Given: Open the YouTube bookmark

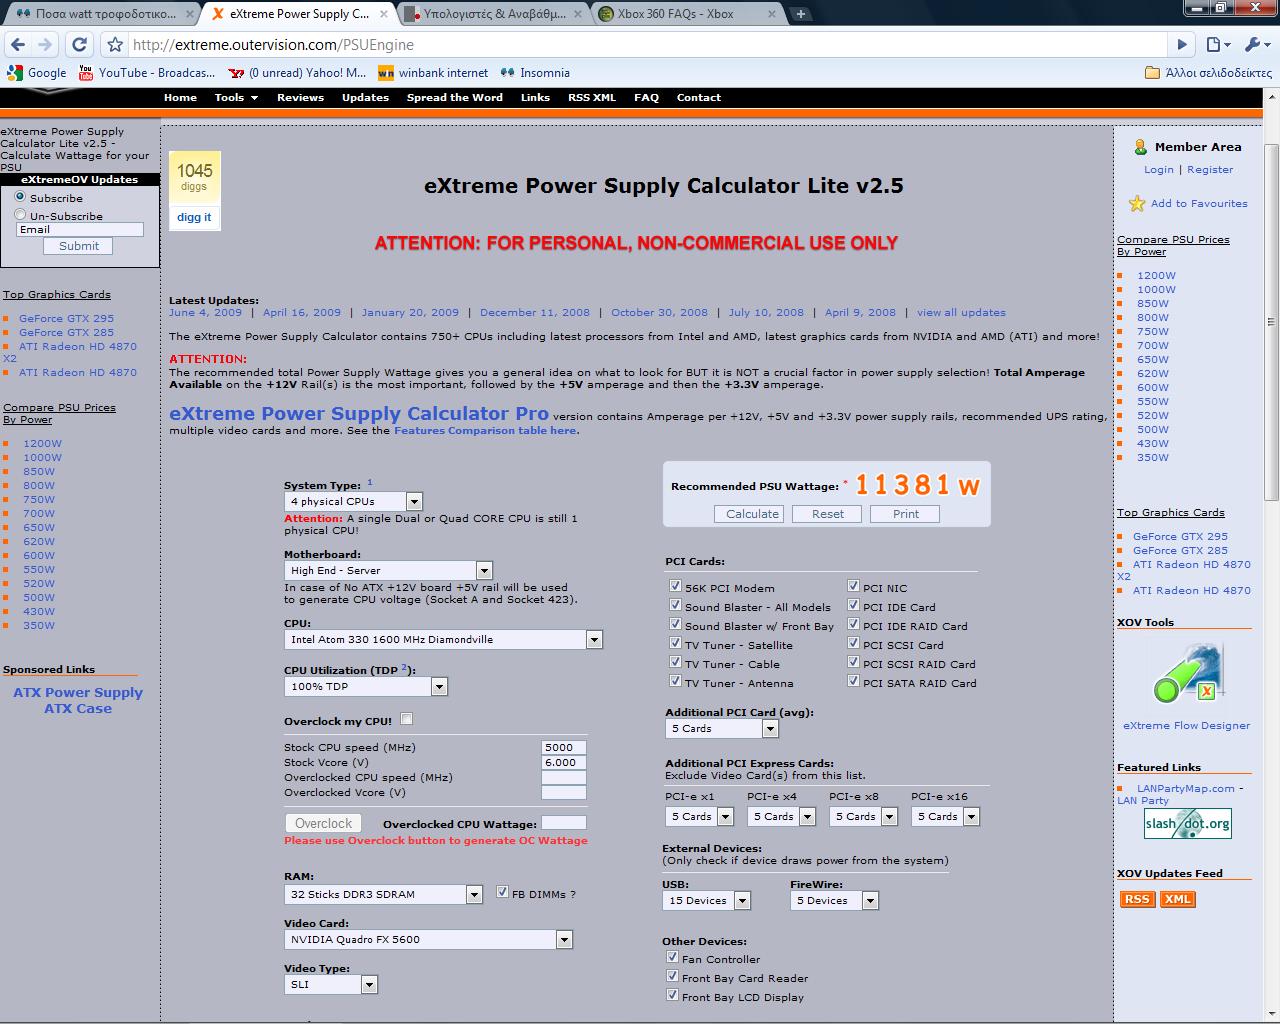Looking at the screenshot, I should pyautogui.click(x=147, y=72).
